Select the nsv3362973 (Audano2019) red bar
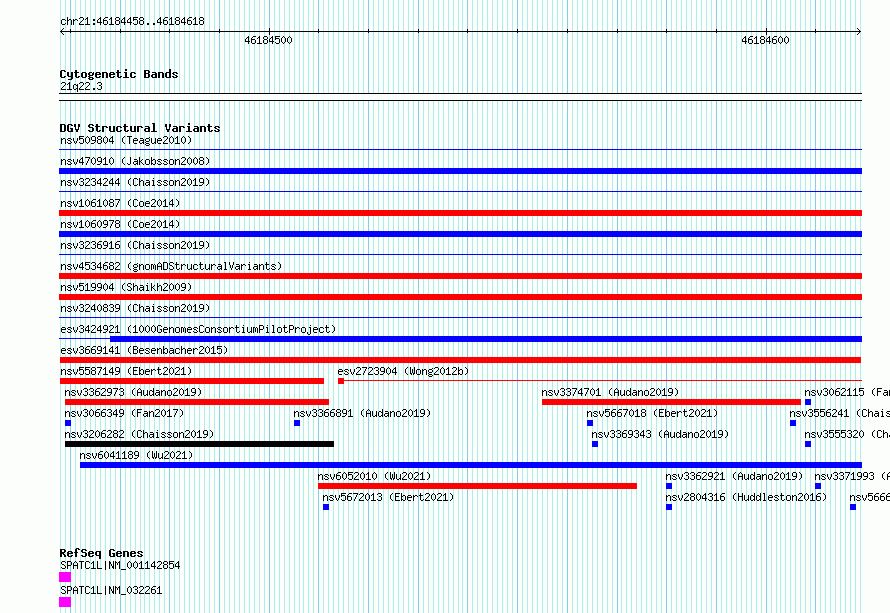The image size is (890, 613). 197,402
